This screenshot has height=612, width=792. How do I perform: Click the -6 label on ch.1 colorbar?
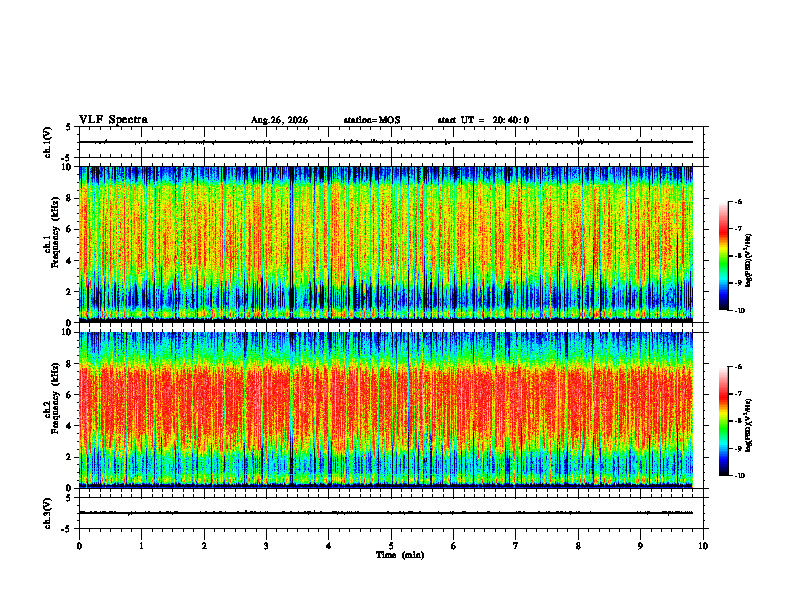pyautogui.click(x=738, y=201)
